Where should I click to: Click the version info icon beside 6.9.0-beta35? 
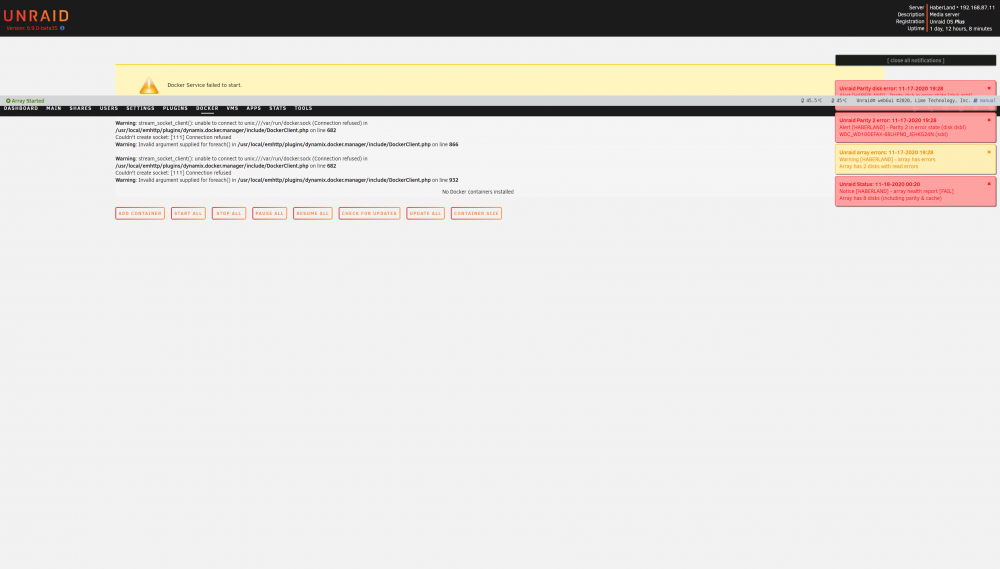point(62,28)
